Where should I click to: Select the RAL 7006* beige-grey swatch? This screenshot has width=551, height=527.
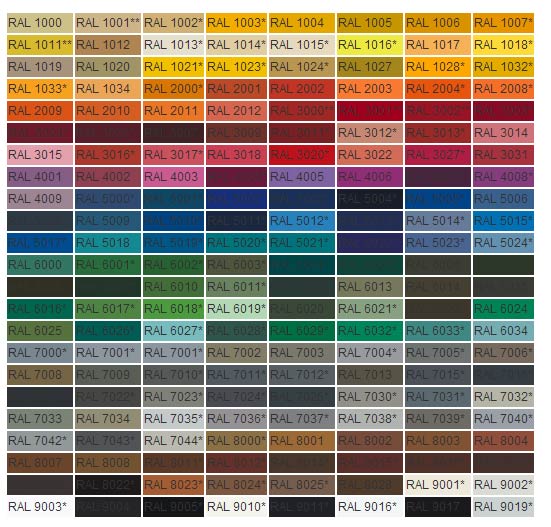click(x=503, y=353)
